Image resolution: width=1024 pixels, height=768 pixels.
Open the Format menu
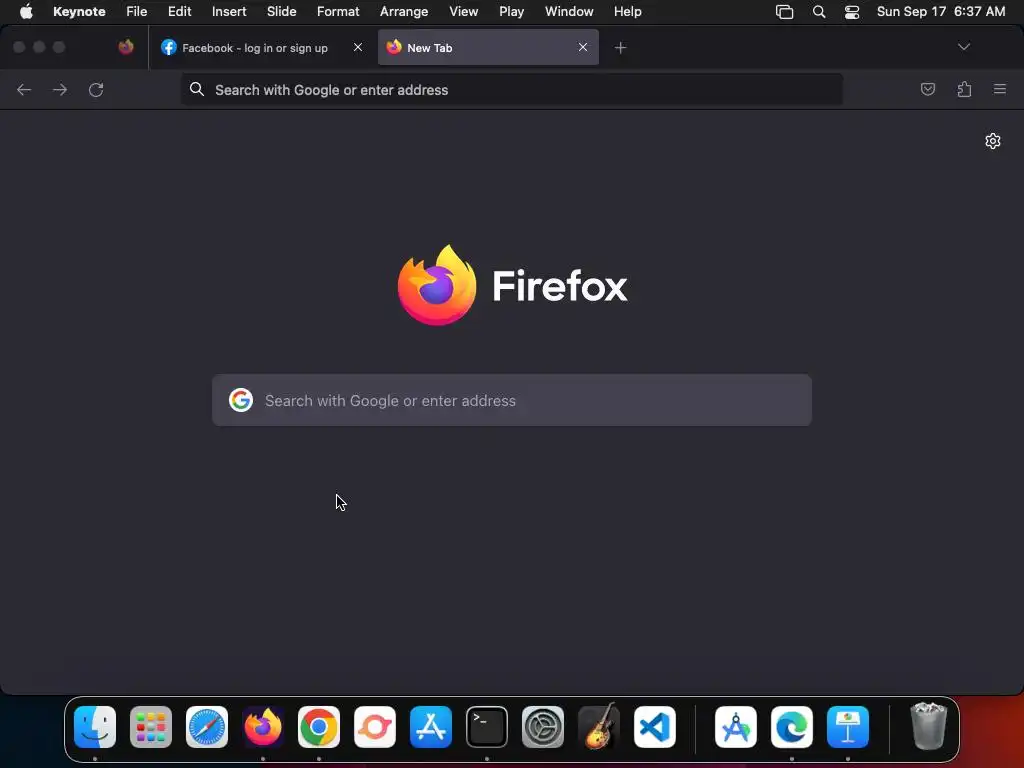click(x=338, y=12)
